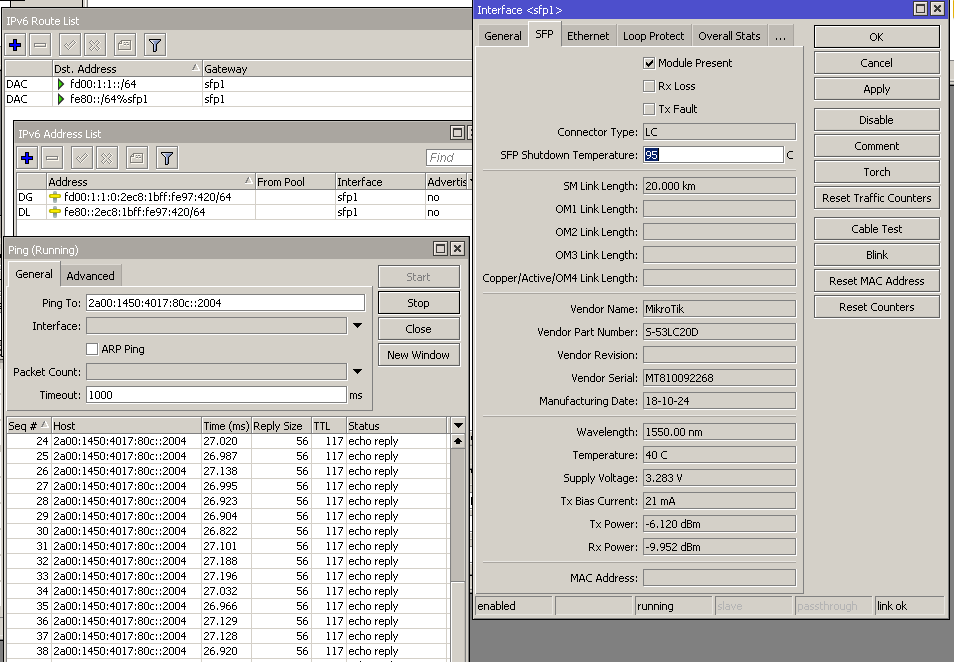Open the ping results column selector dropdown
The width and height of the screenshot is (954, 662).
pyautogui.click(x=458, y=425)
